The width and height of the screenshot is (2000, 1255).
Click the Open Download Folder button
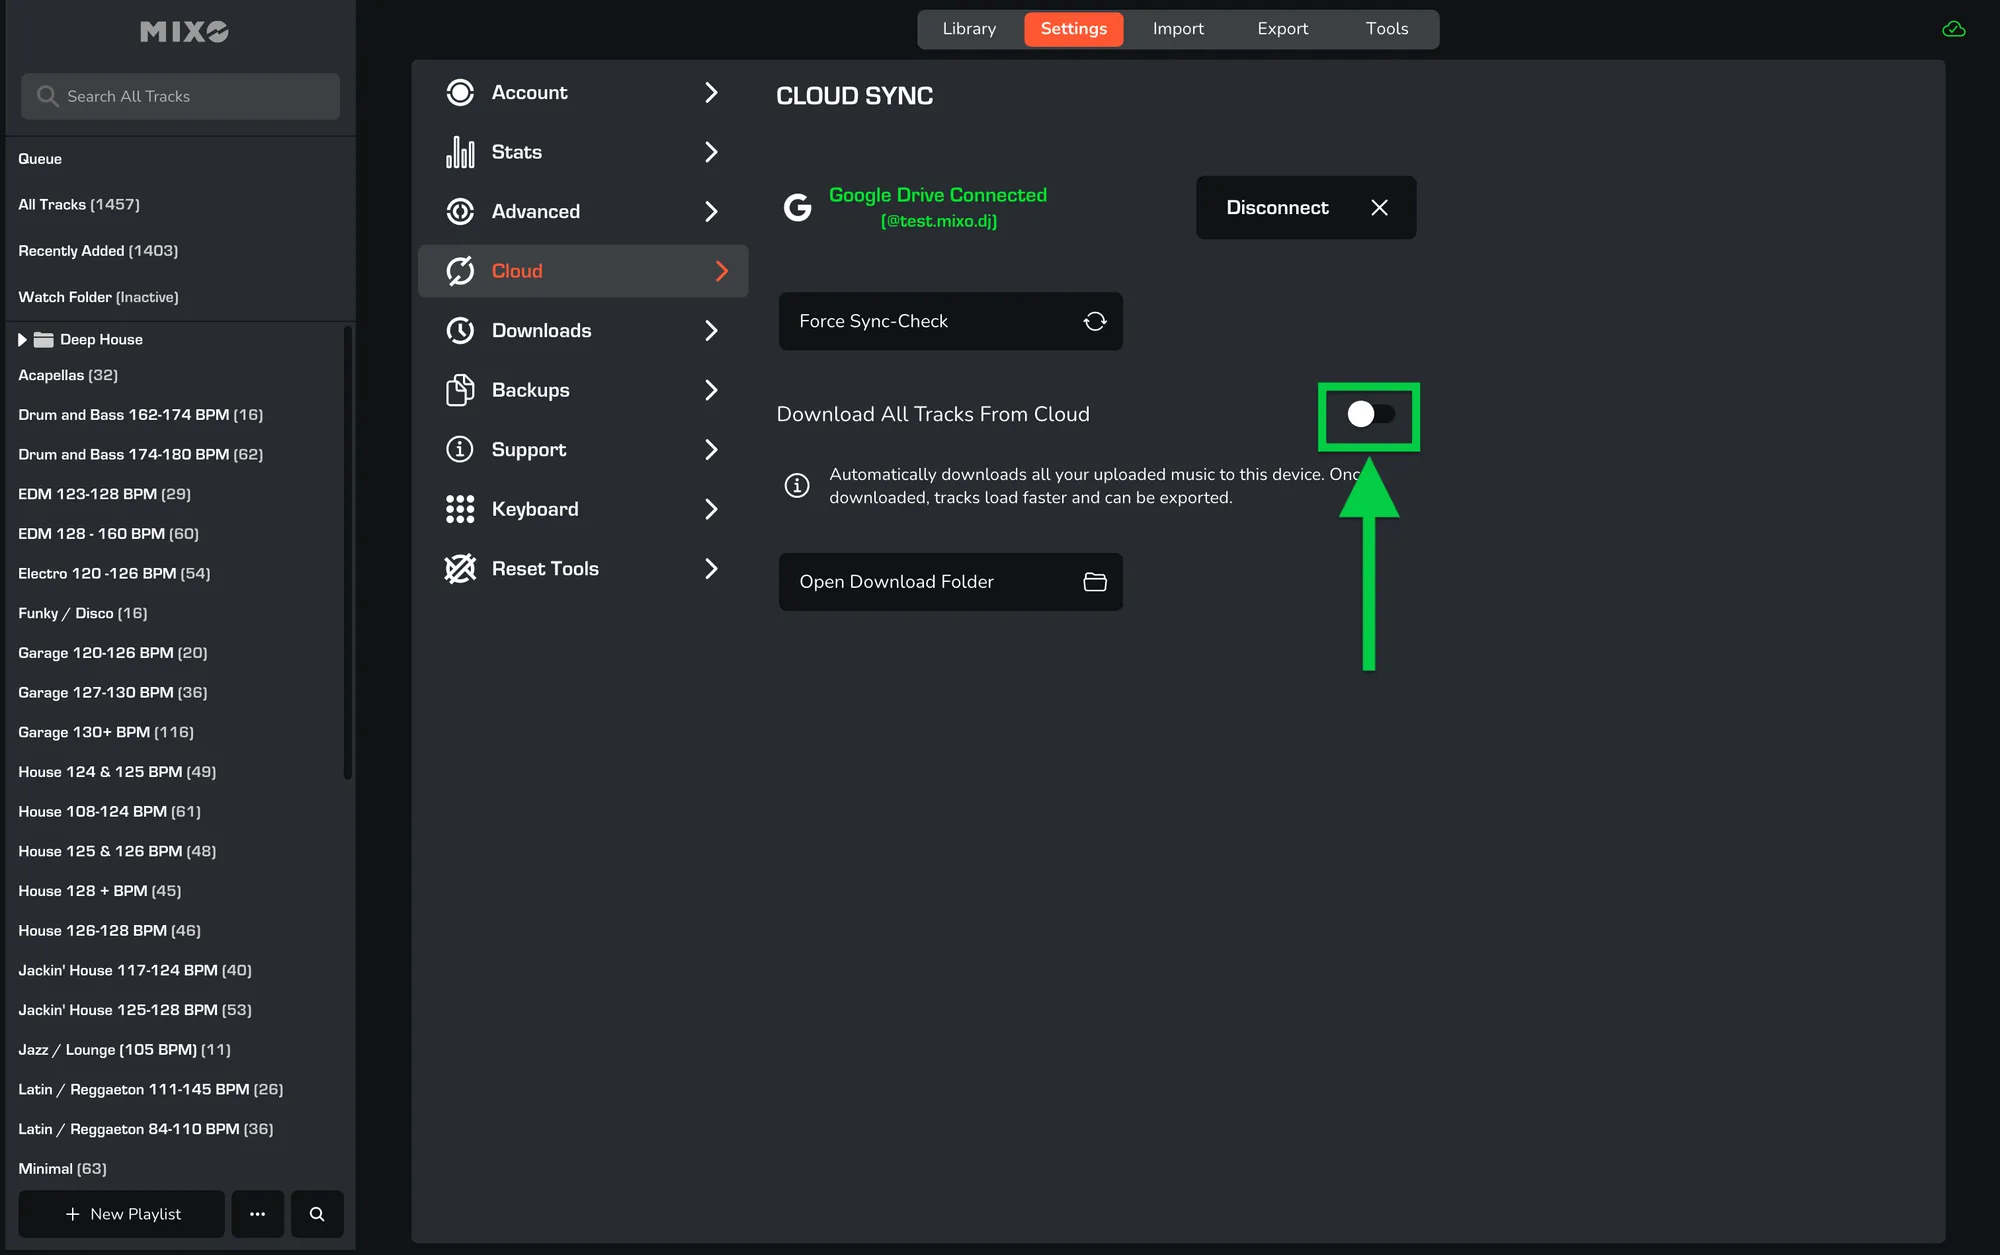[950, 582]
